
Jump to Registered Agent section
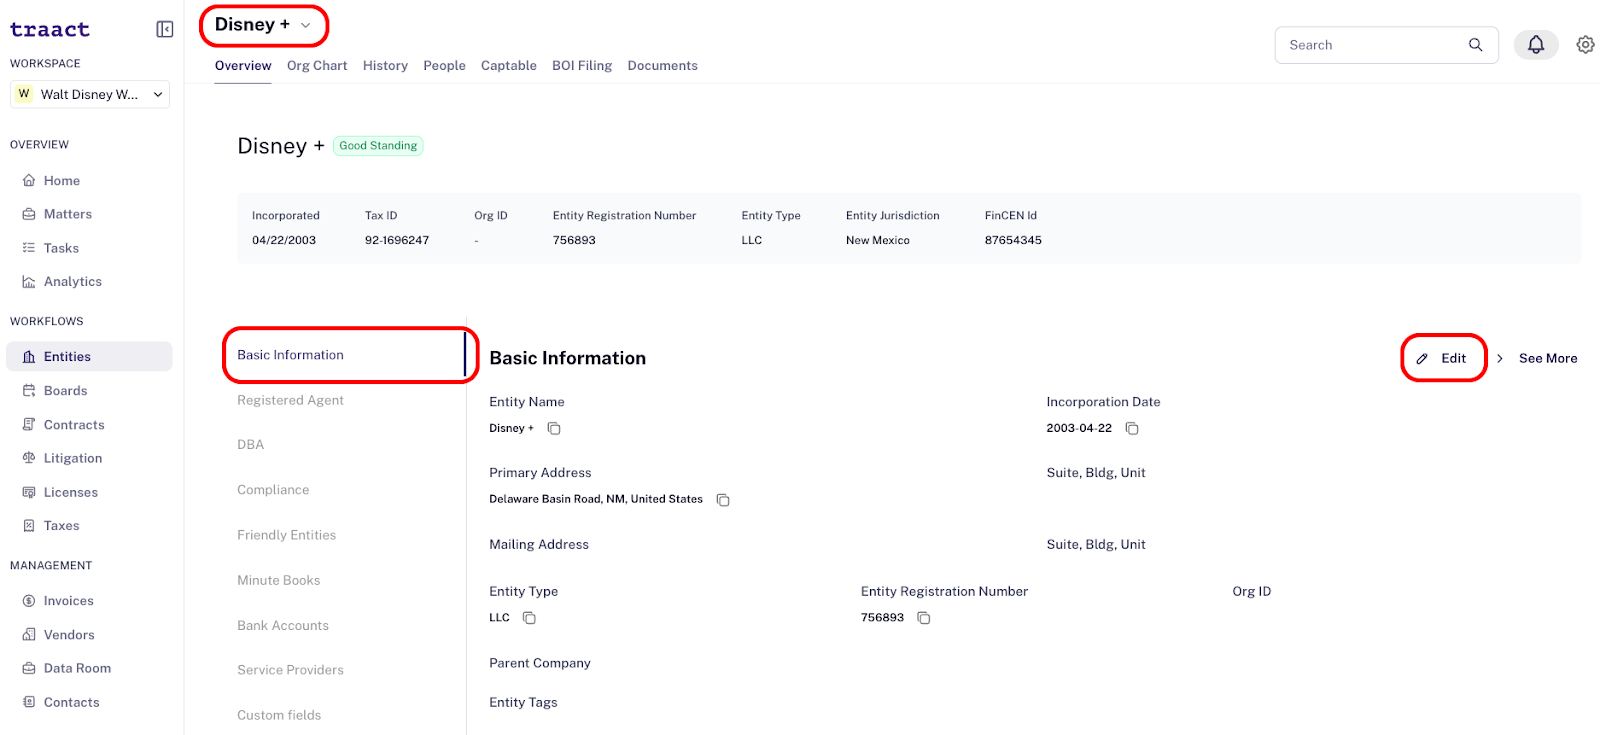290,401
